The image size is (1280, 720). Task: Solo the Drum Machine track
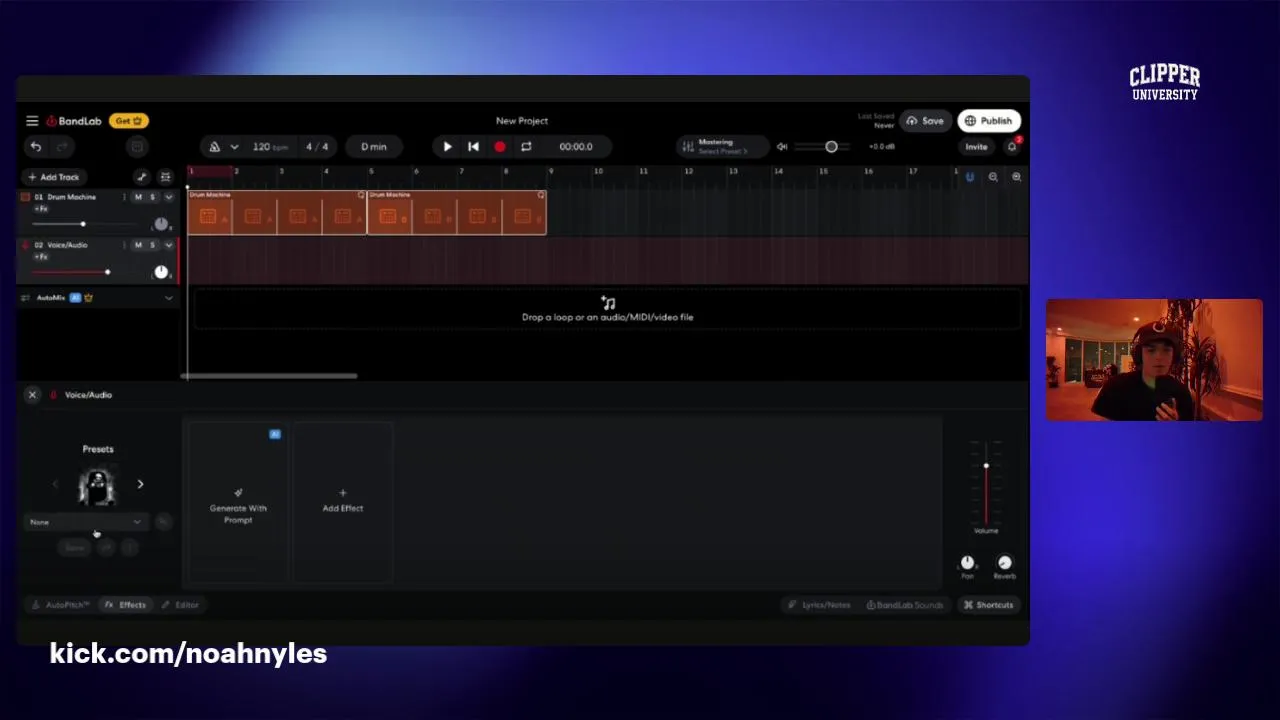tap(152, 197)
